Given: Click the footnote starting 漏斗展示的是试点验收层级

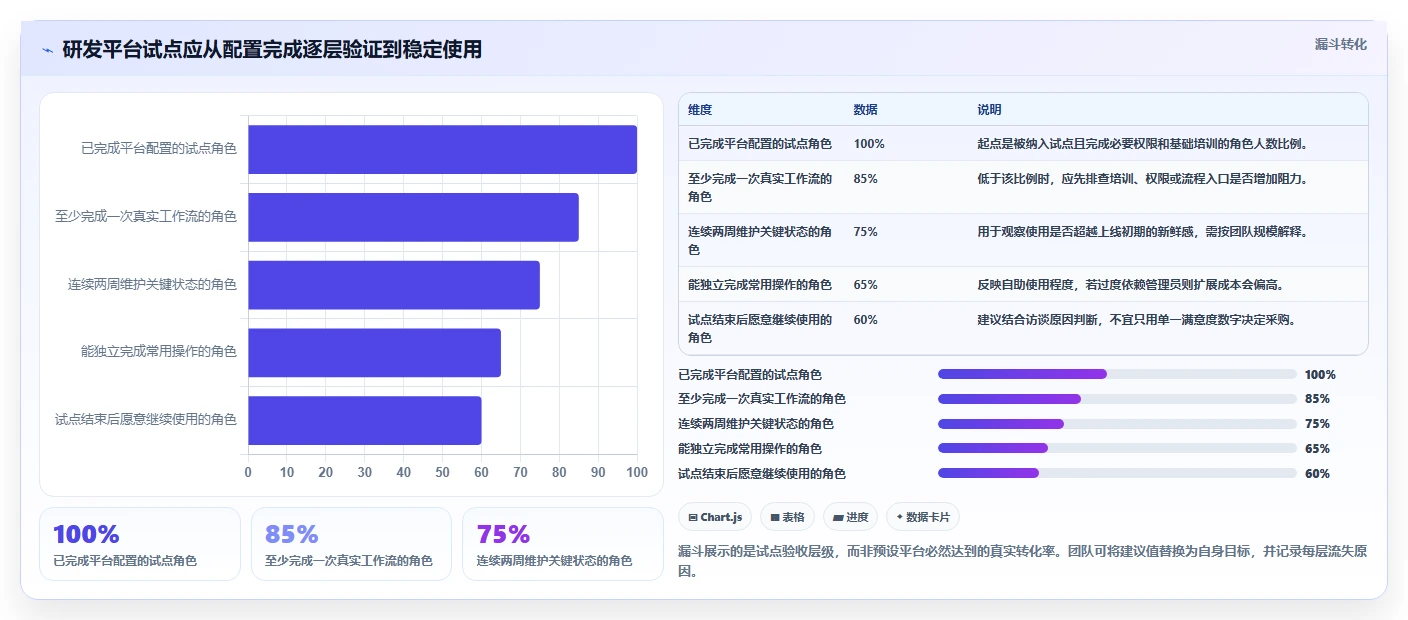Looking at the screenshot, I should click(x=1022, y=562).
